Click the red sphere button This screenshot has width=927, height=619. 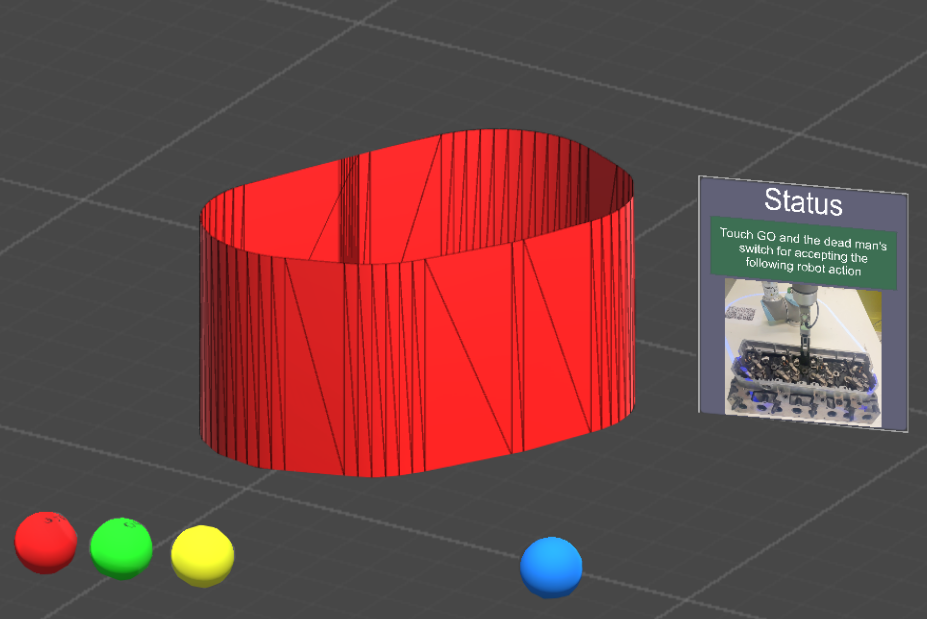click(46, 542)
